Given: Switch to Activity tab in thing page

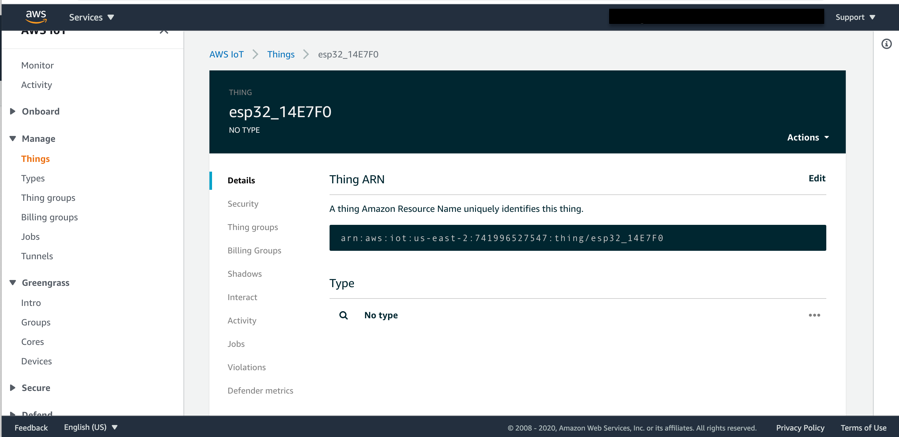Looking at the screenshot, I should tap(242, 321).
